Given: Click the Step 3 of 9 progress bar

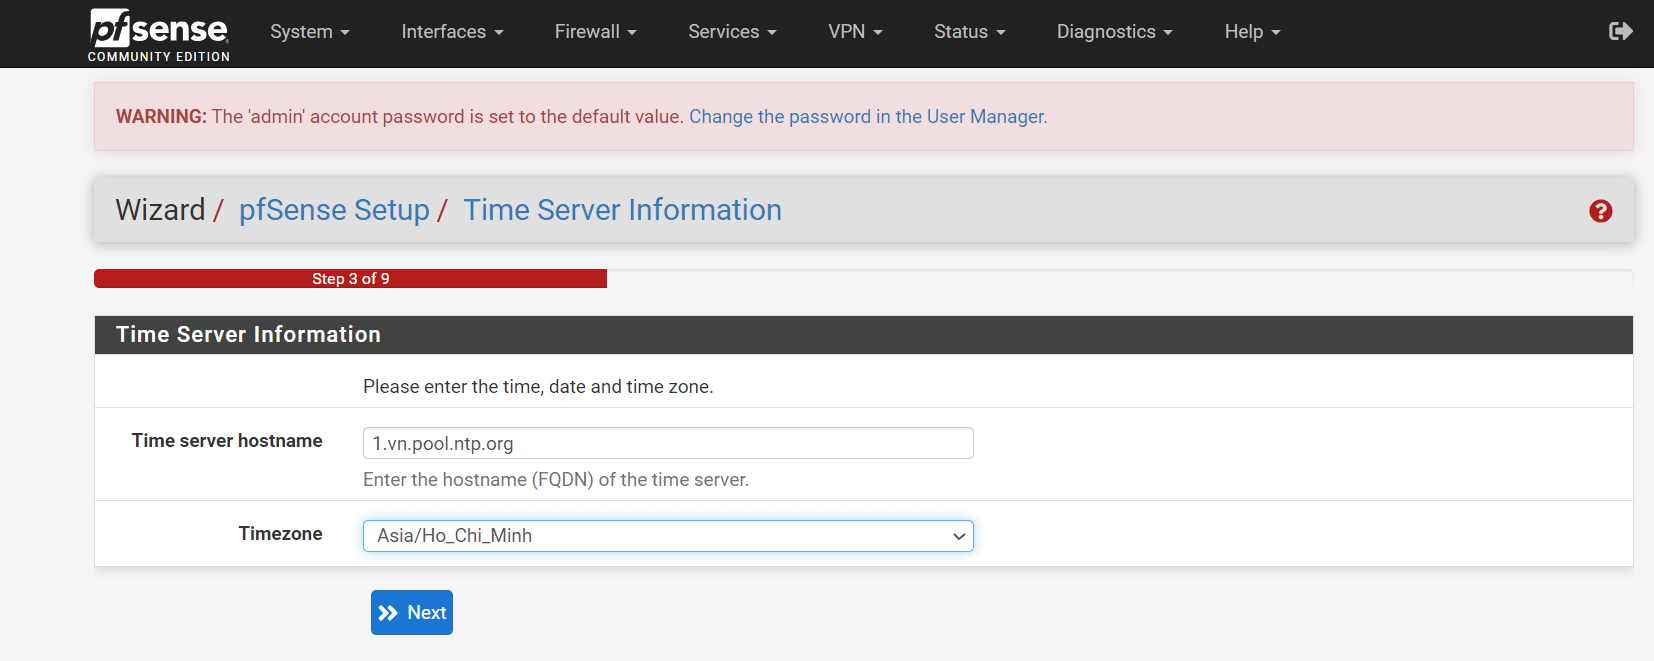Looking at the screenshot, I should 350,279.
